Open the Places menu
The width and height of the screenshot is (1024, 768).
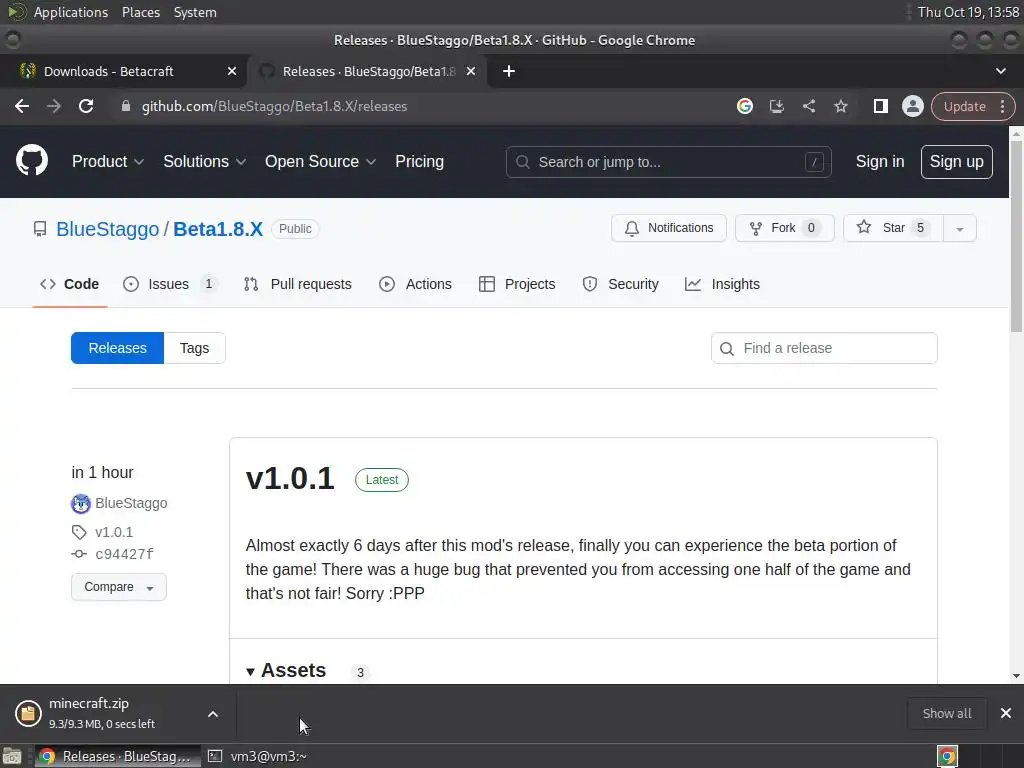(x=141, y=12)
